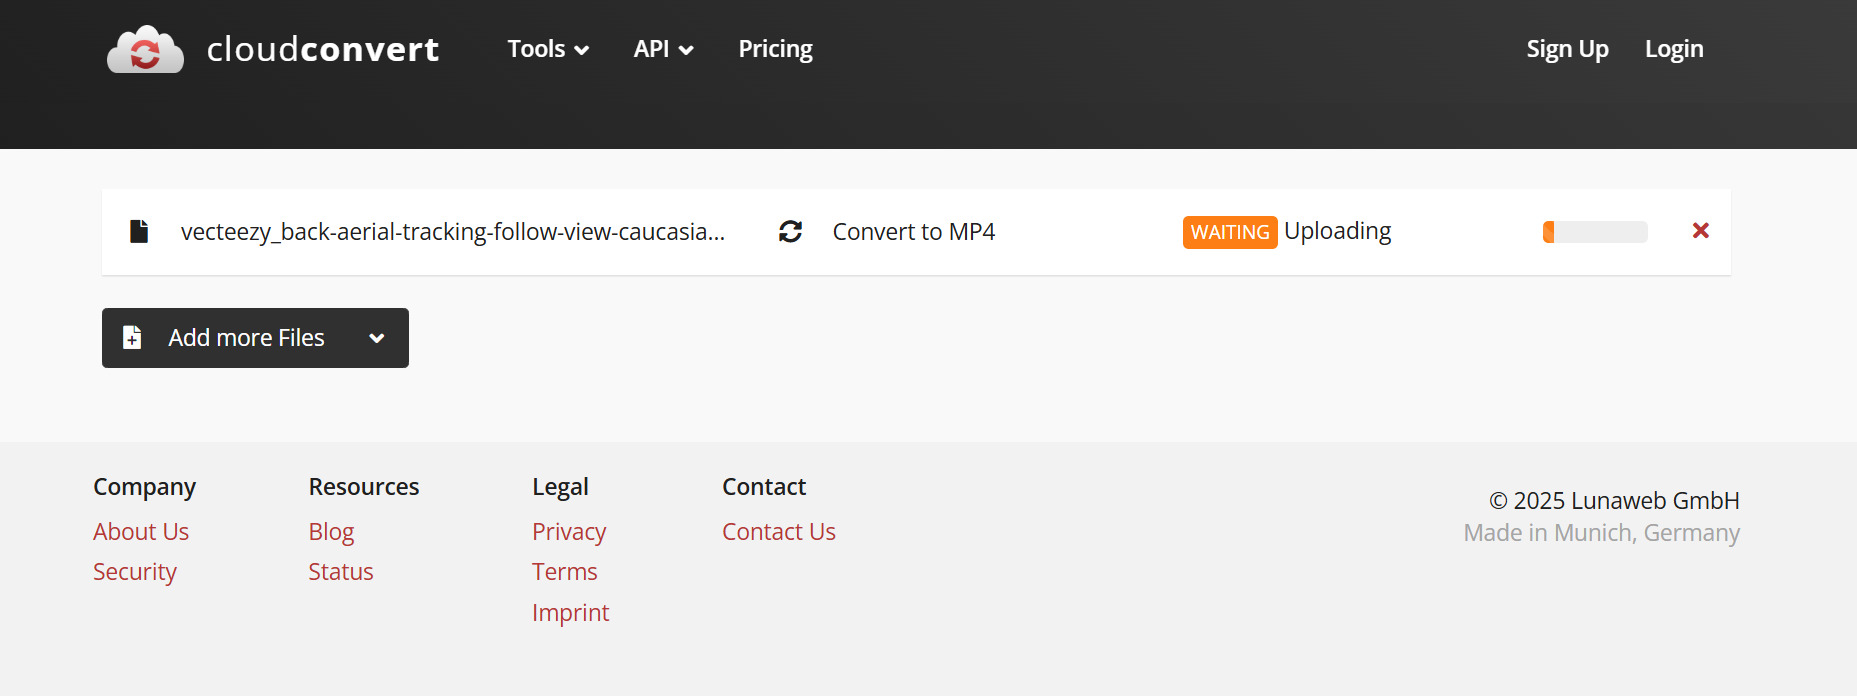
Task: Click the CloudConvert cloud logo icon
Action: (x=145, y=50)
